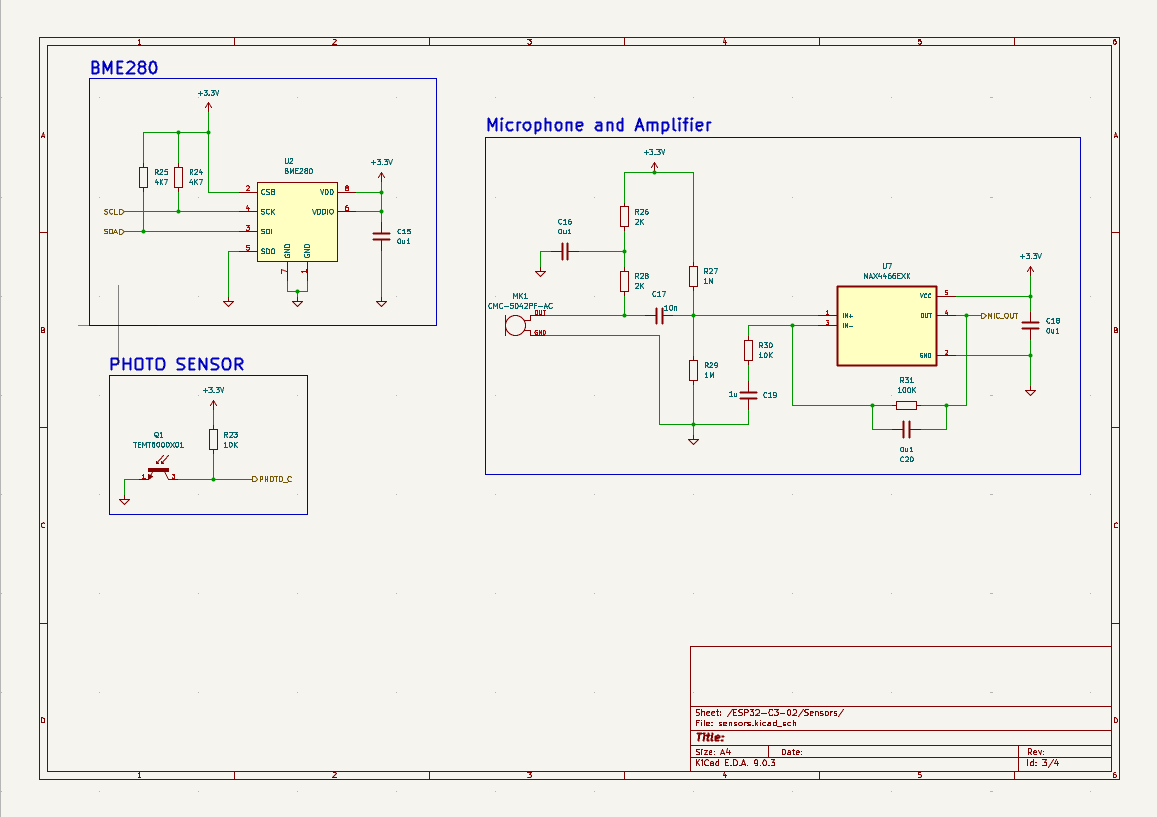Click GND symbol left of C16

coord(540,272)
